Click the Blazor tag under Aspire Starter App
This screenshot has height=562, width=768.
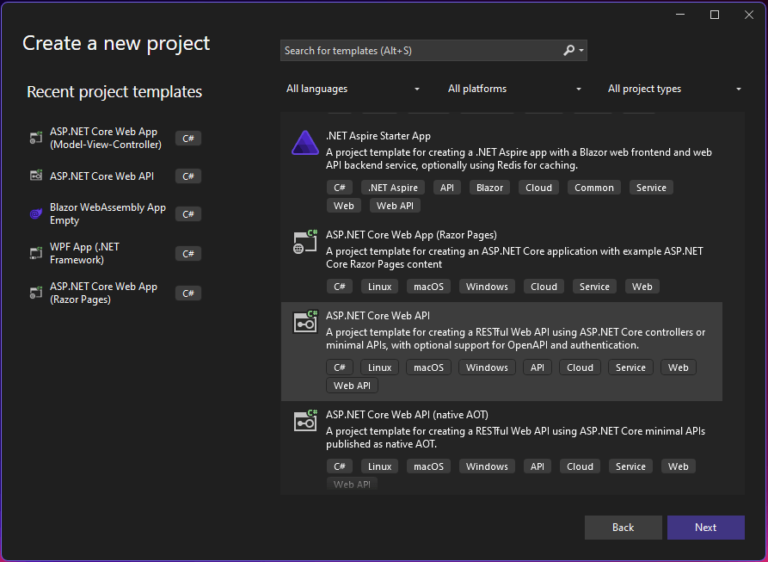[489, 188]
